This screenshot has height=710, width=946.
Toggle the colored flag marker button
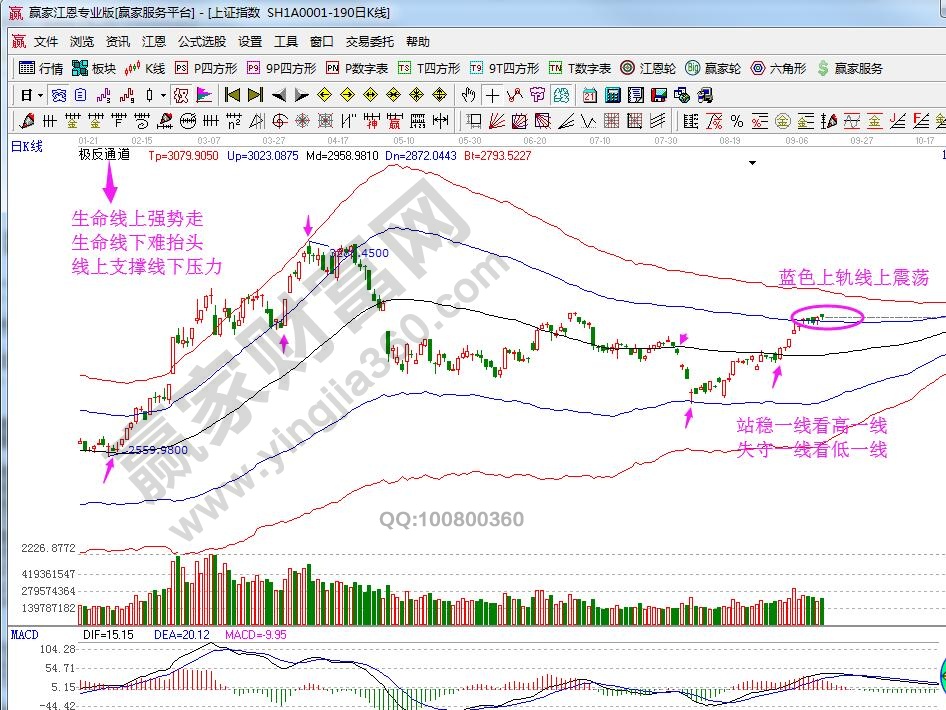[x=203, y=96]
